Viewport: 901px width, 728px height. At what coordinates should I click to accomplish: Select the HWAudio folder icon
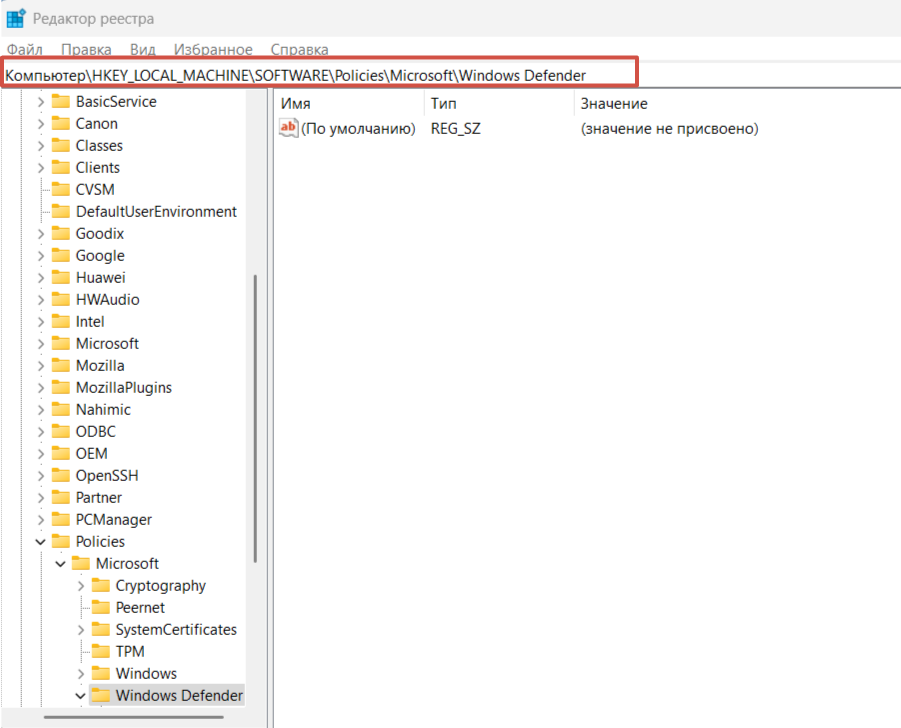pos(61,299)
